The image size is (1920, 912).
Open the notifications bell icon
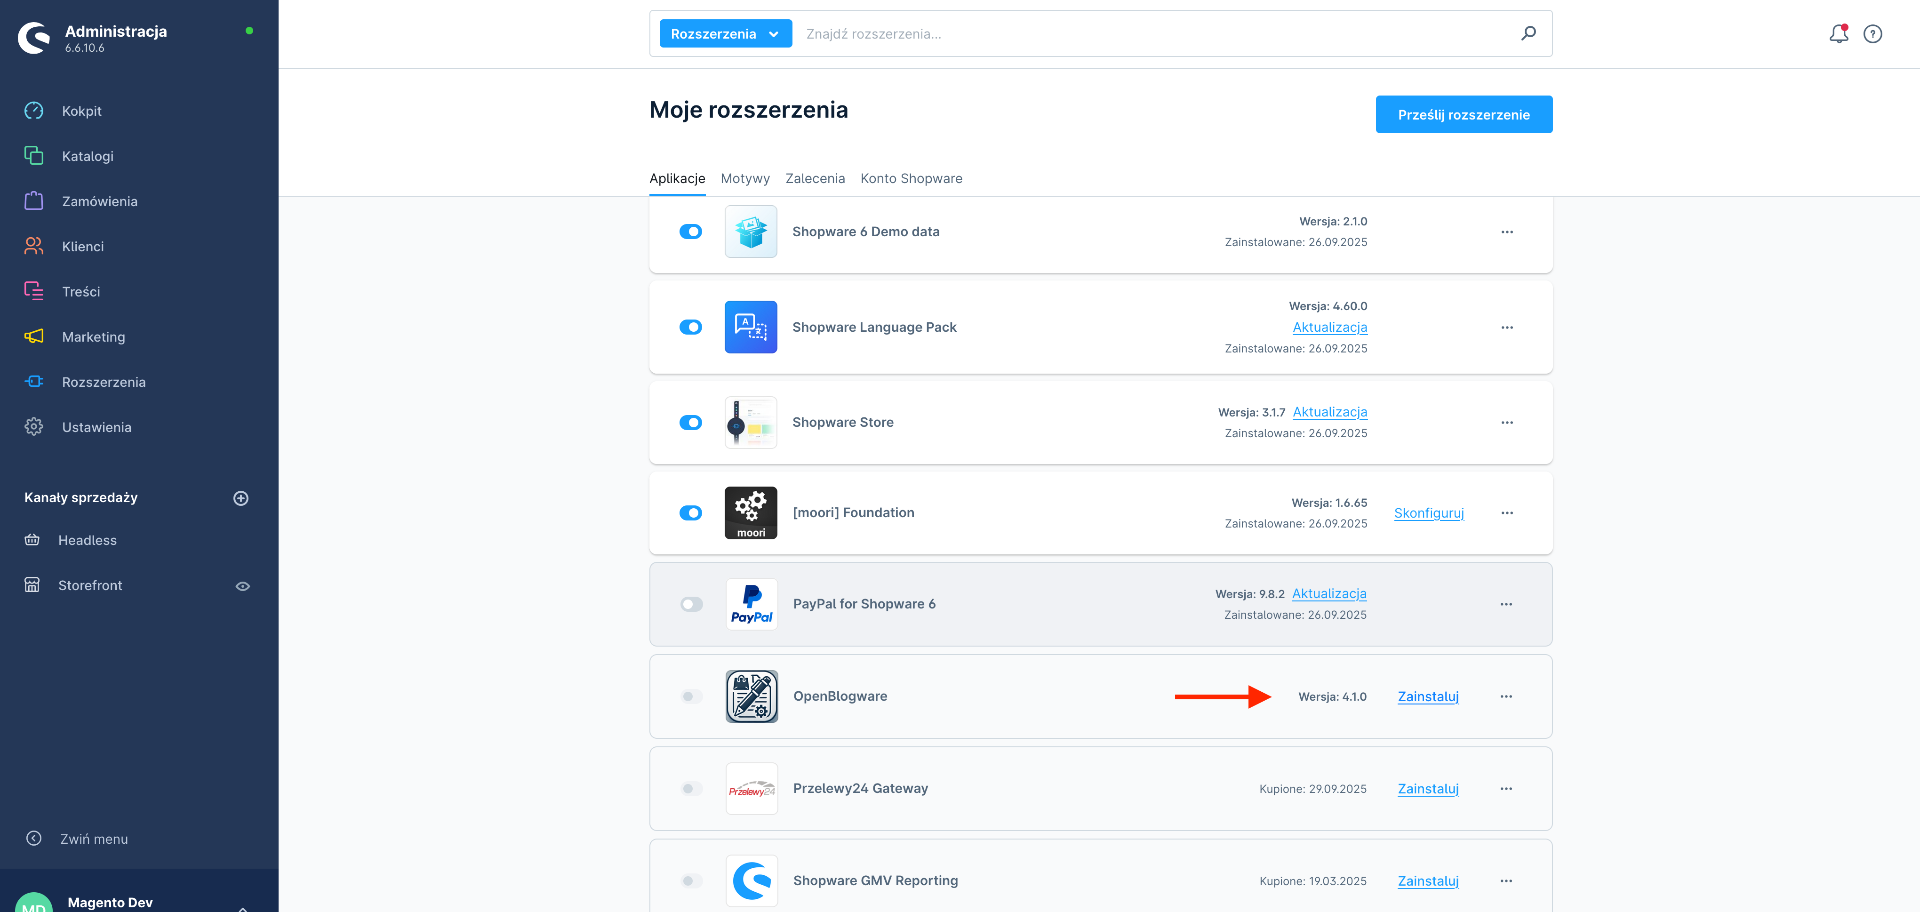(1838, 34)
